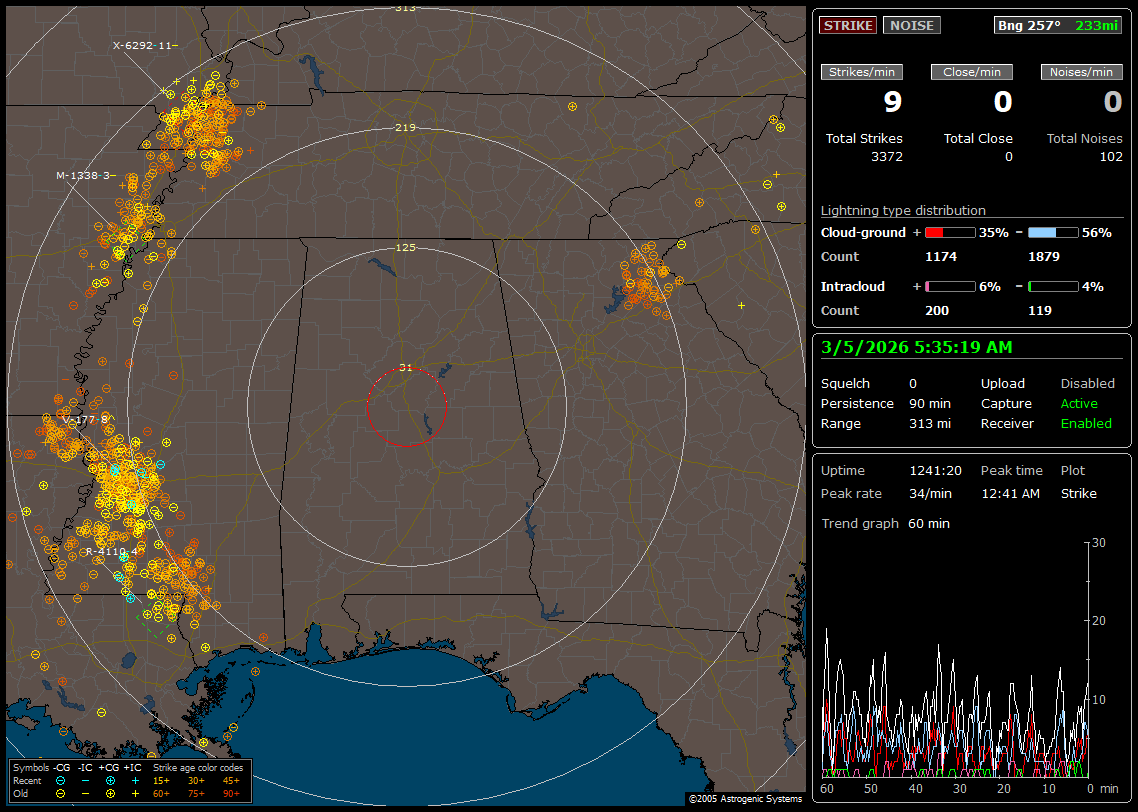Click the Strikes/min button
1138x812 pixels.
pyautogui.click(x=862, y=72)
